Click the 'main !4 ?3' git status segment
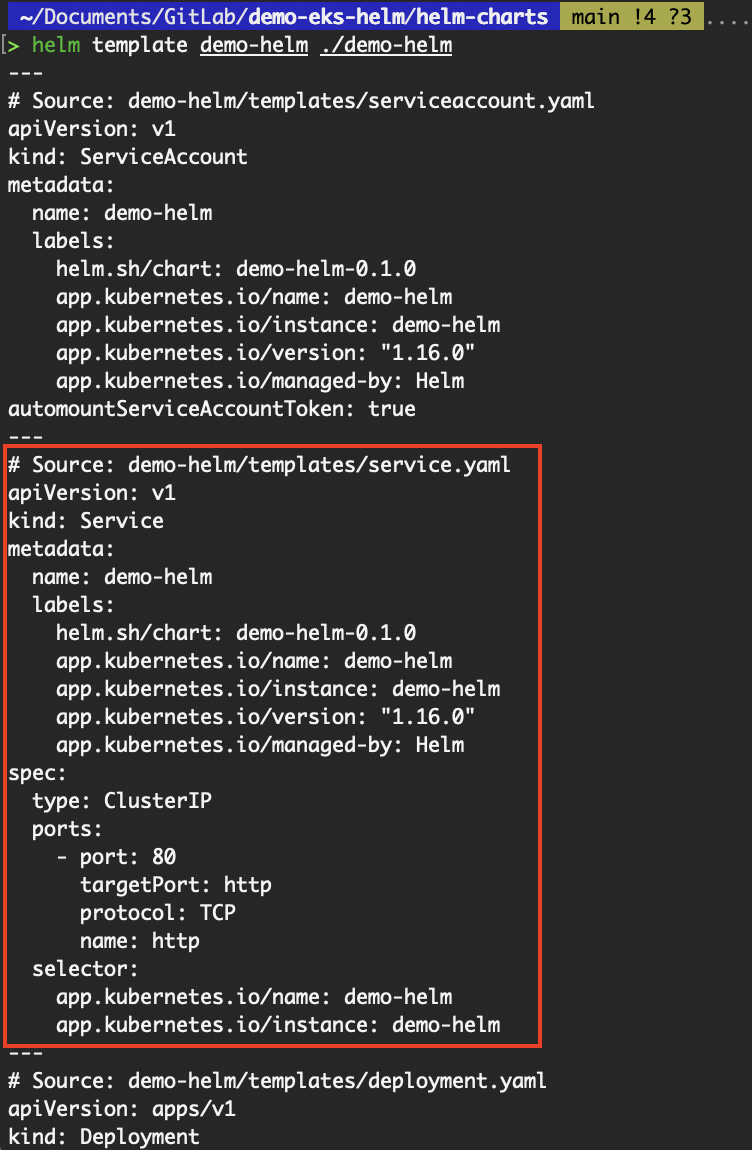752x1150 pixels. [x=631, y=17]
